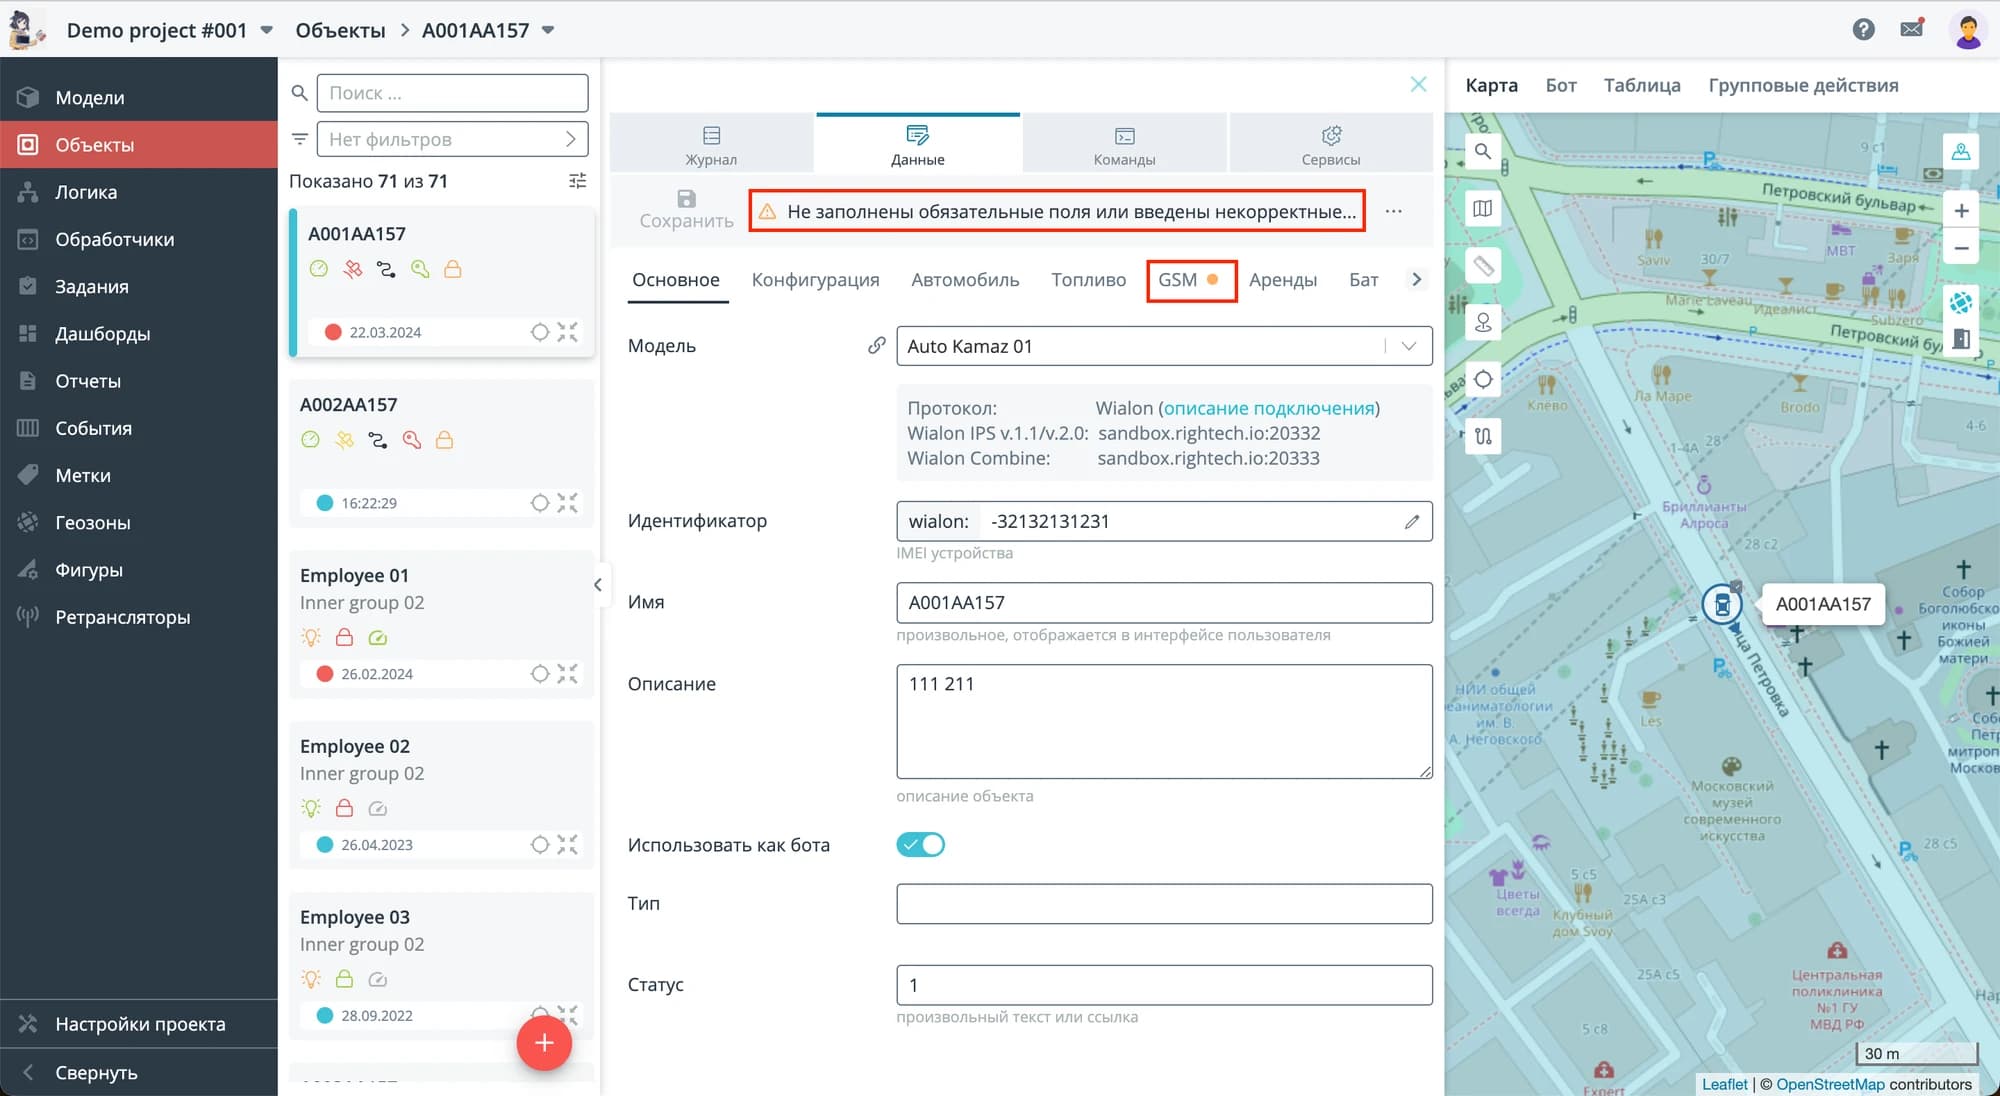Image resolution: width=2000 pixels, height=1096 pixels.
Task: Zoom in on the map
Action: pyautogui.click(x=1961, y=211)
